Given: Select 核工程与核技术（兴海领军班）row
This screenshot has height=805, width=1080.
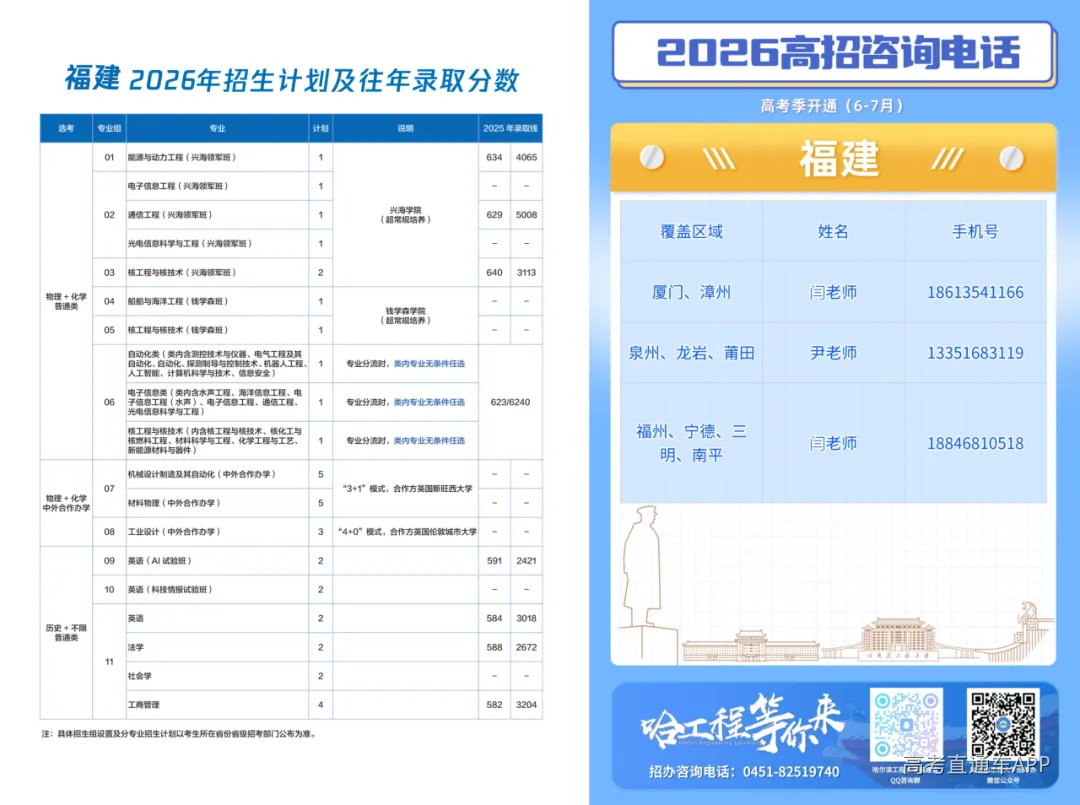Looking at the screenshot, I should tap(318, 273).
